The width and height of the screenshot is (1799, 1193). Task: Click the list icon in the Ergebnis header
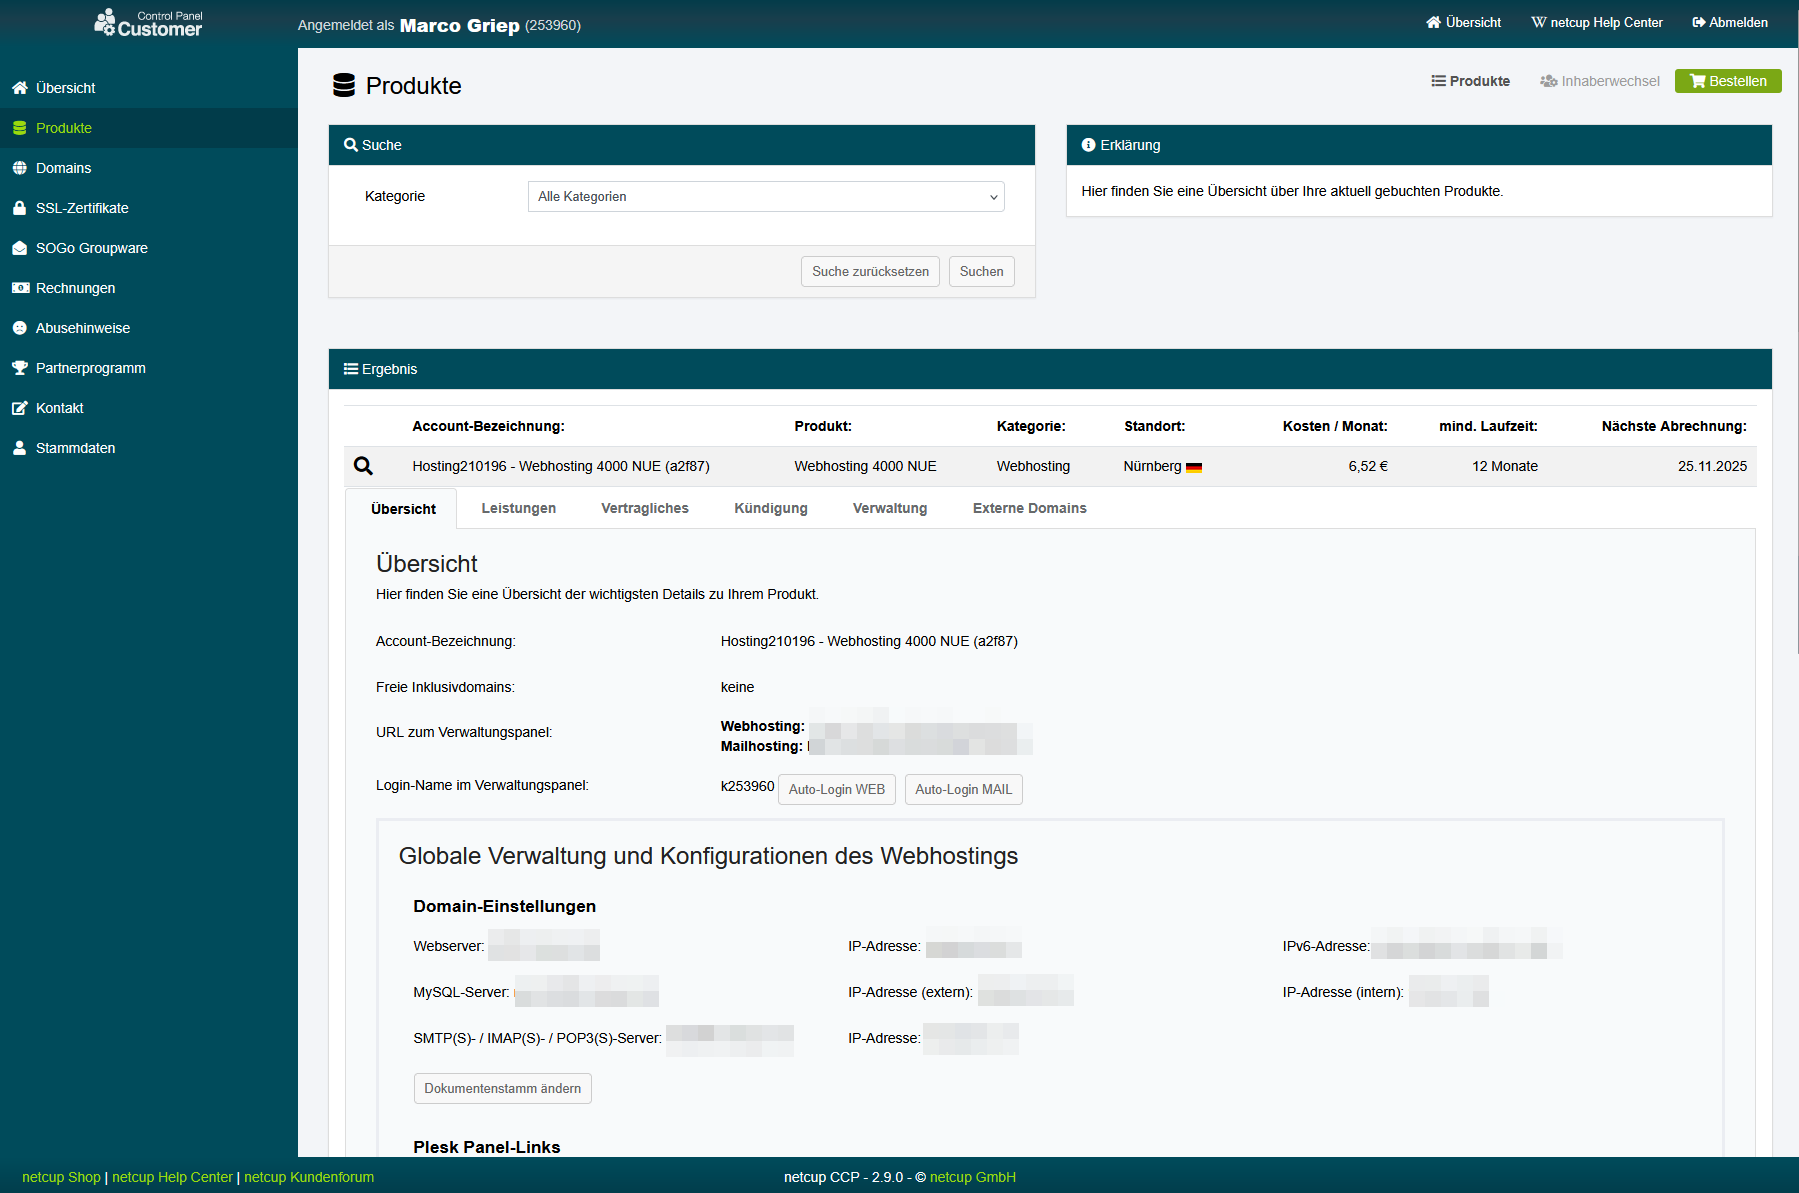pos(351,369)
